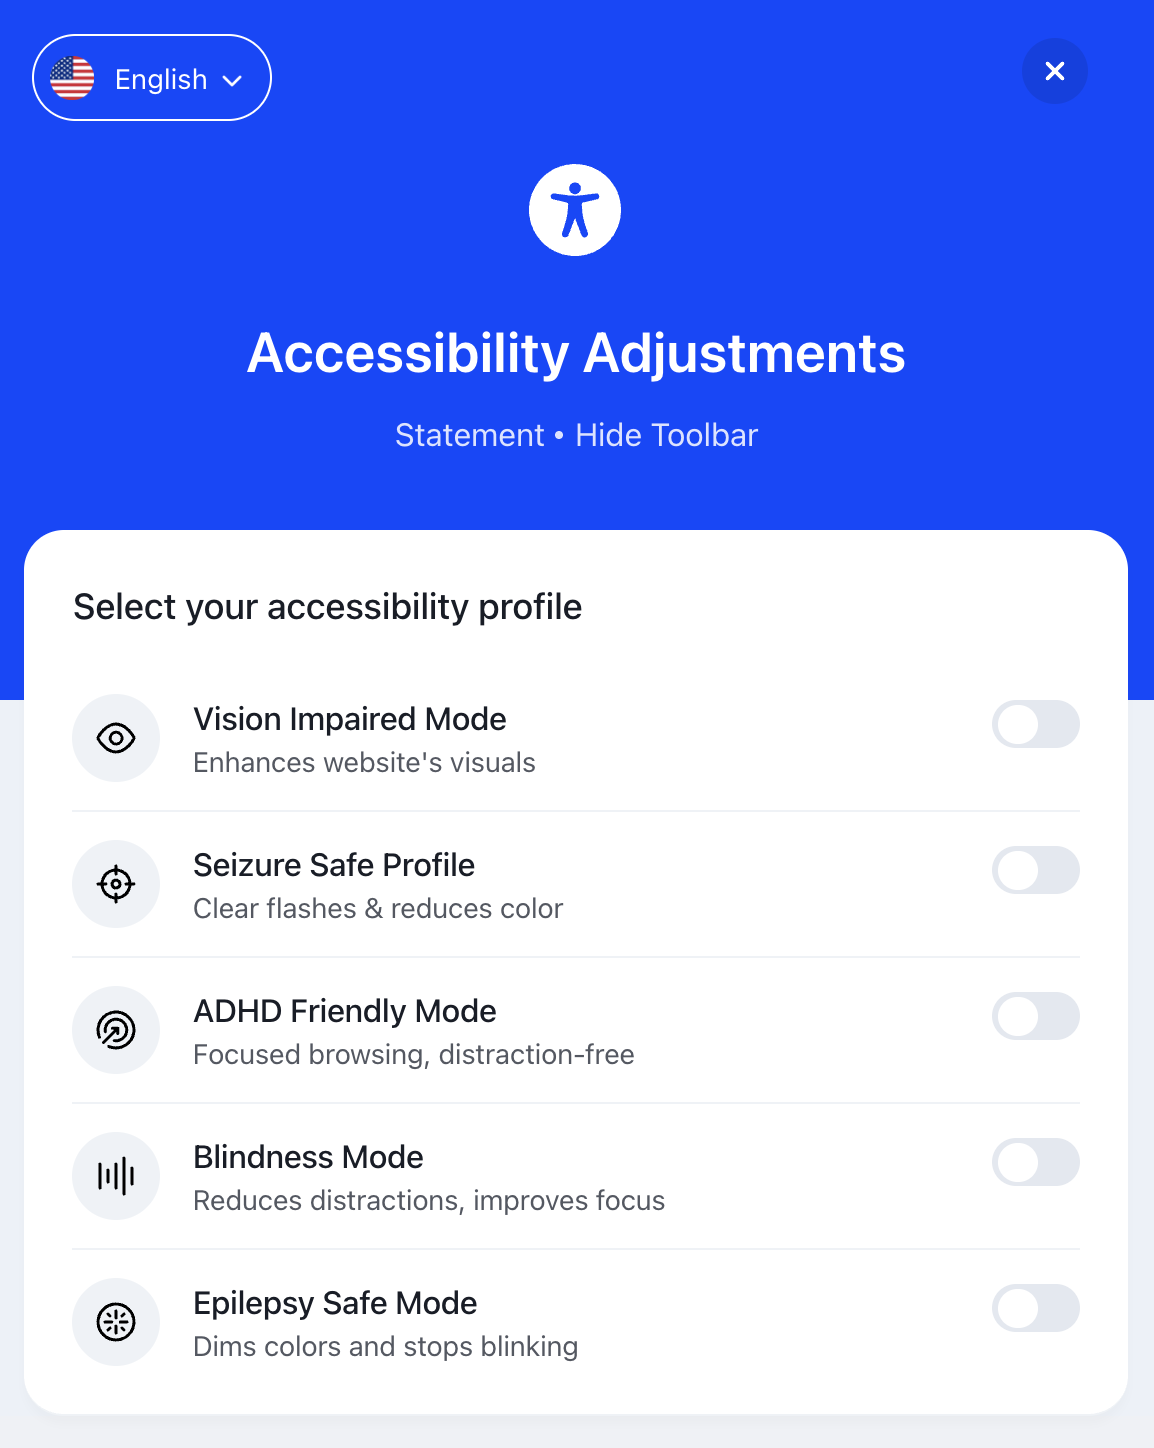Click the ADHD Friendly target icon
Screen dimensions: 1154x1448
click(x=116, y=1030)
